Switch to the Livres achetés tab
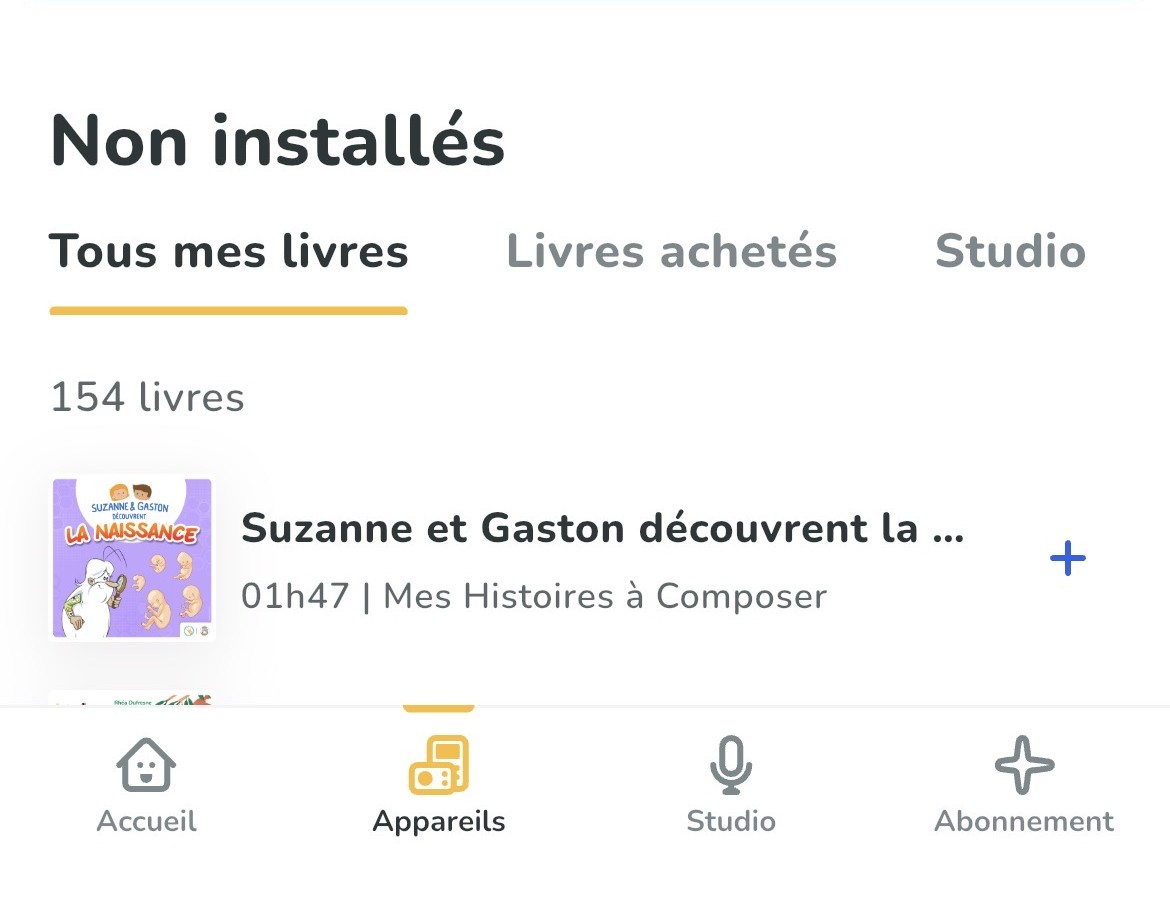1170x907 pixels. 672,251
